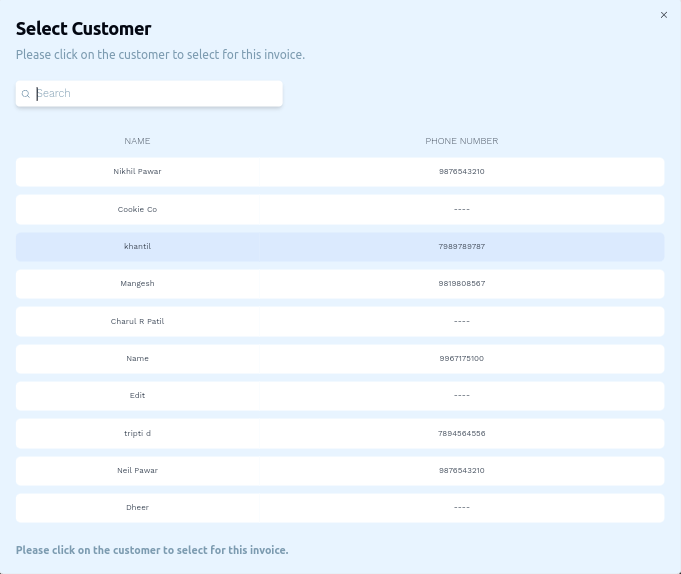Image resolution: width=681 pixels, height=574 pixels.
Task: Click phone number 7989789787
Action: click(x=461, y=247)
